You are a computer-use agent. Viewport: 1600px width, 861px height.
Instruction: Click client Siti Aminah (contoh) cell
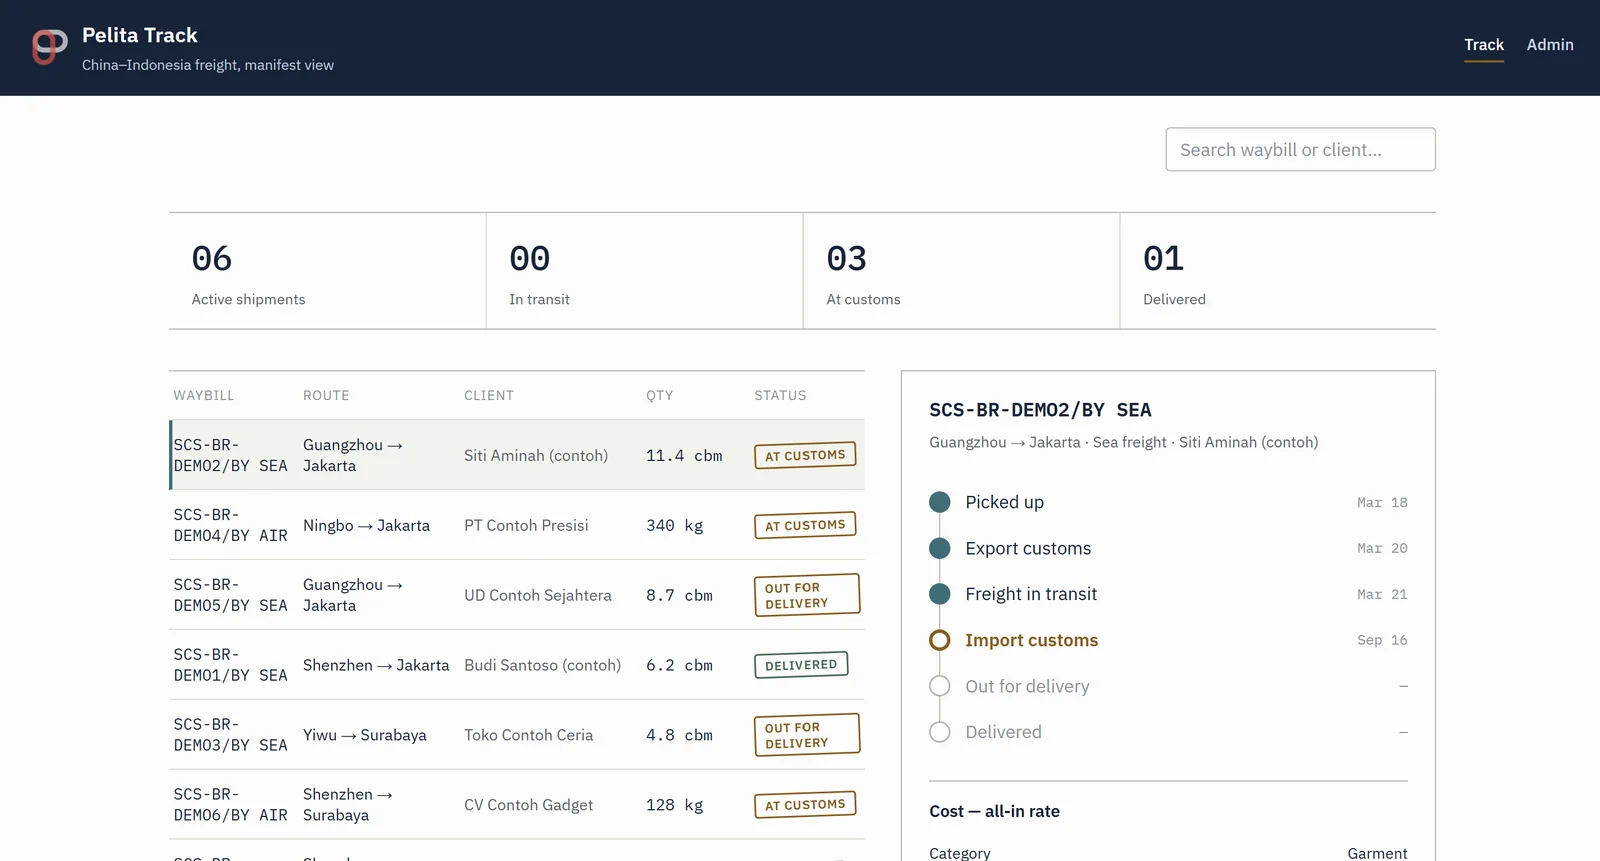tap(536, 455)
